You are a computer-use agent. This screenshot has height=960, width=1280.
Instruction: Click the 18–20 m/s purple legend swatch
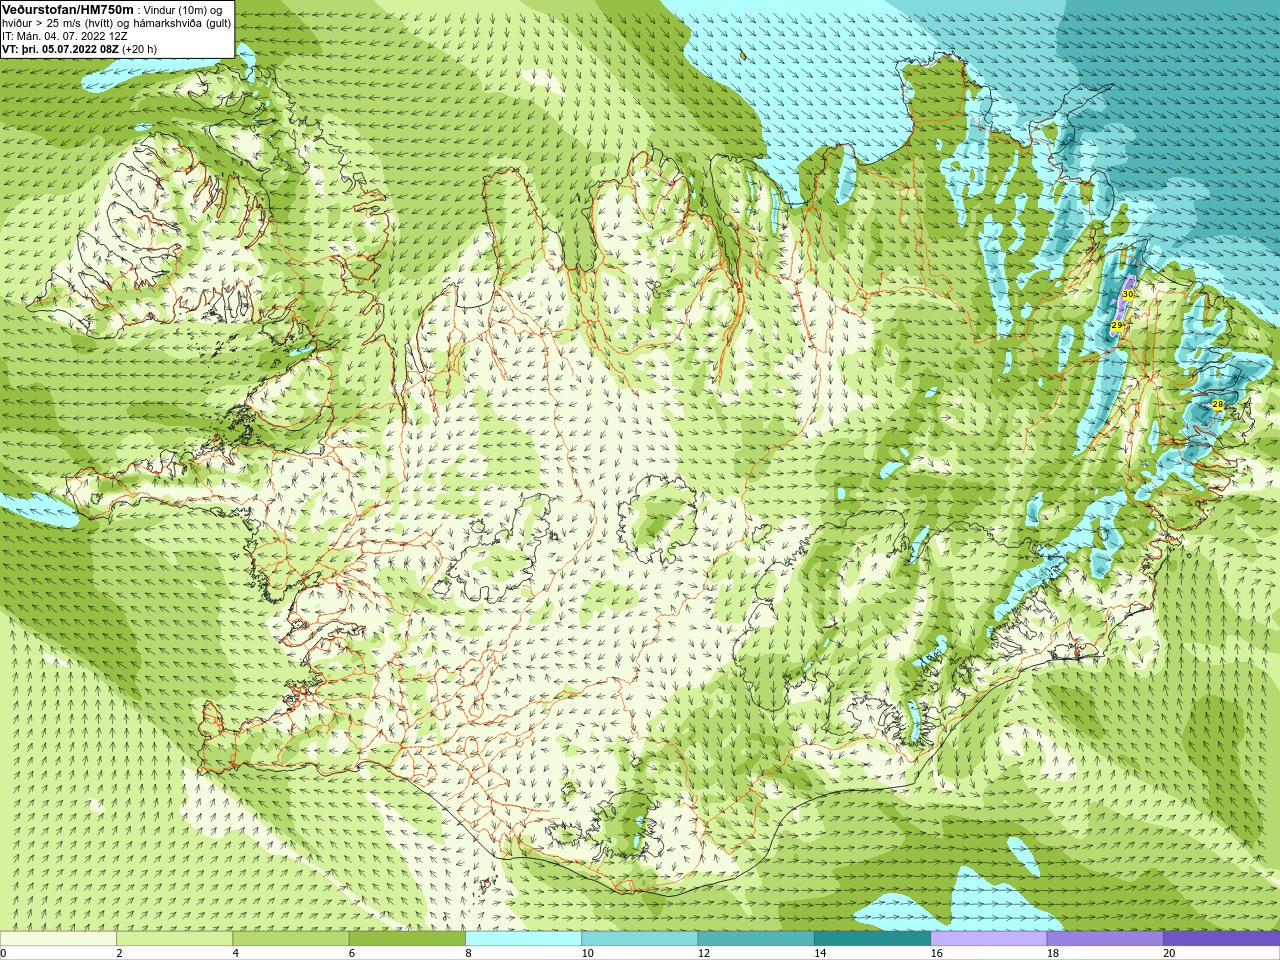(x=1105, y=939)
